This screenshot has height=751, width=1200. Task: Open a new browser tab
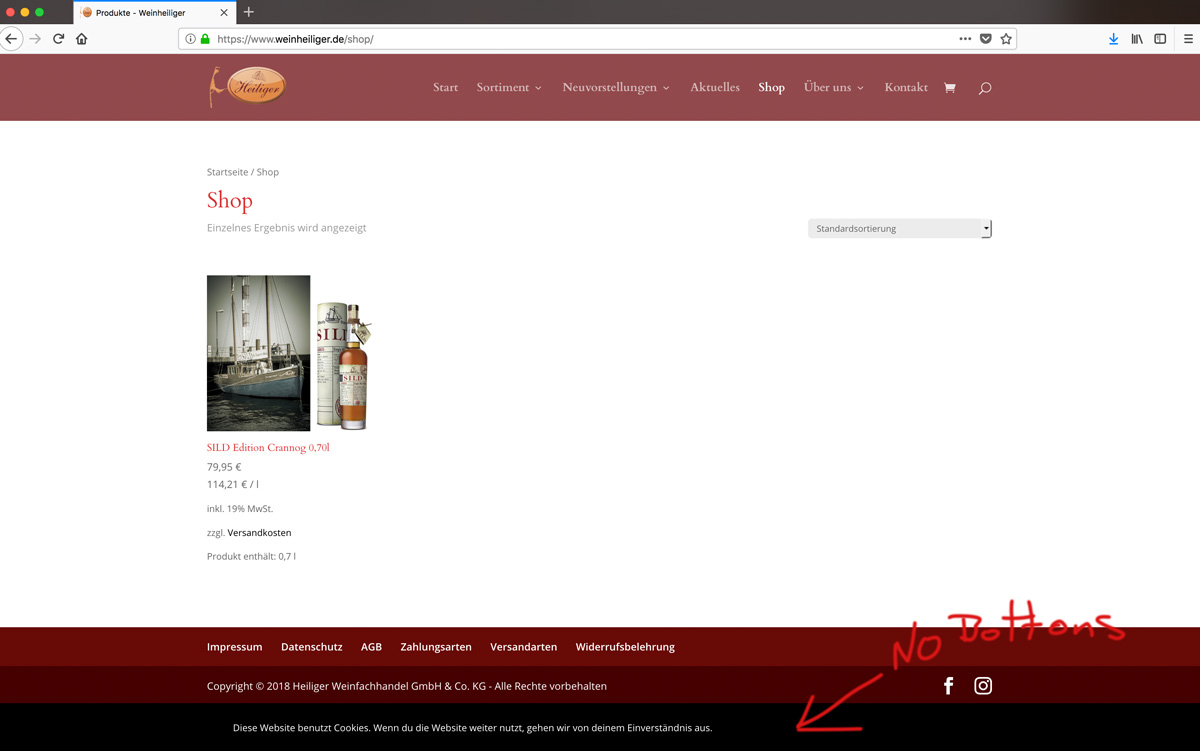tap(249, 12)
